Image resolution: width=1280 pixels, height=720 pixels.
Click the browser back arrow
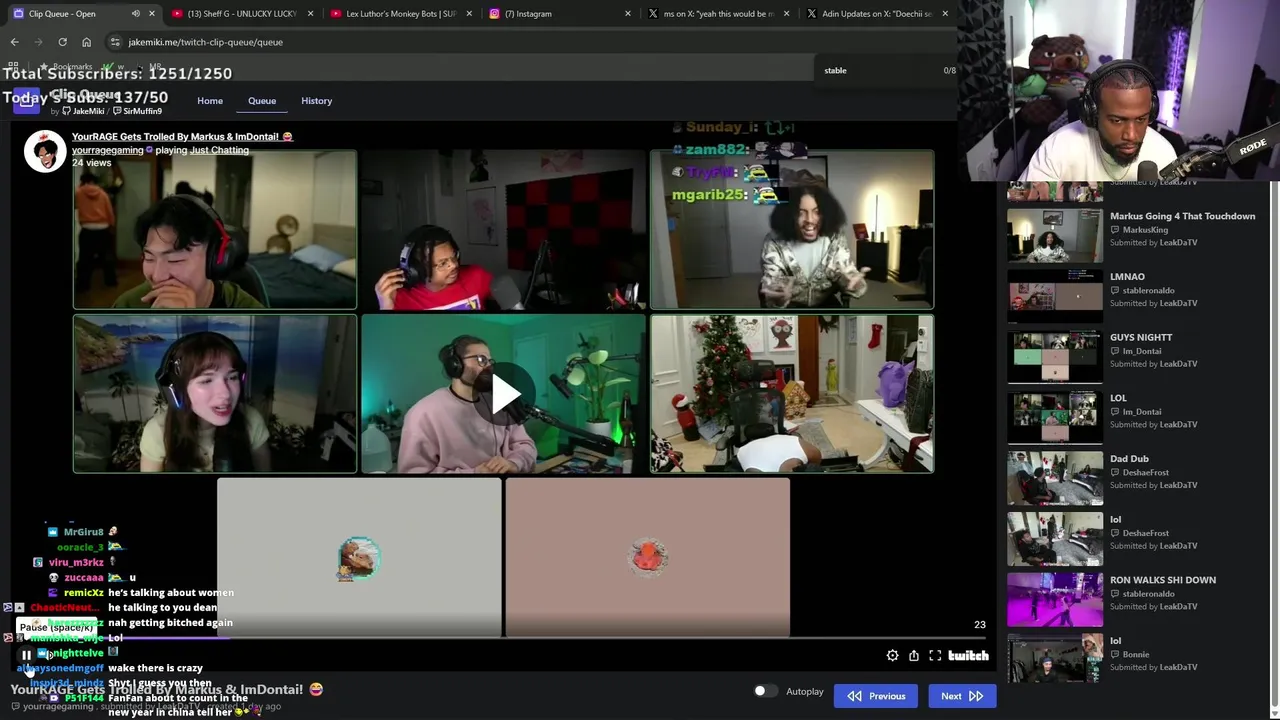14,42
